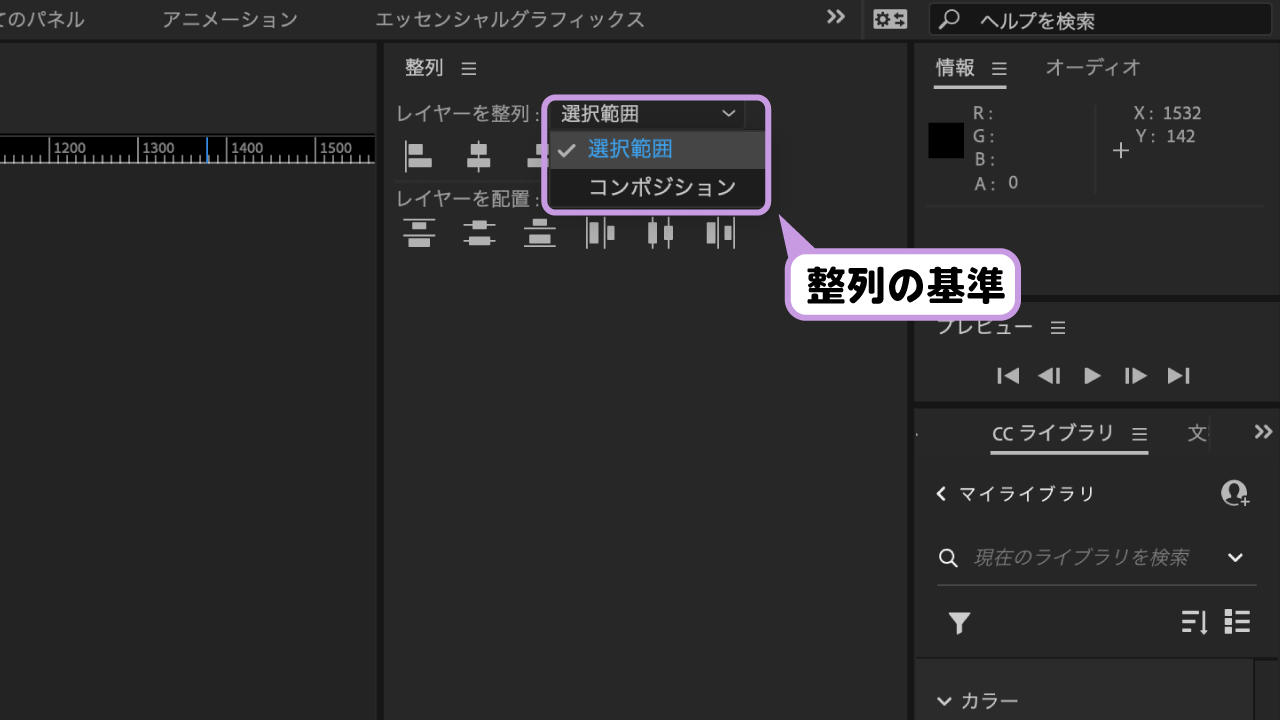The width and height of the screenshot is (1280, 720).
Task: Open the レイヤーを整列 dropdown
Action: [645, 113]
